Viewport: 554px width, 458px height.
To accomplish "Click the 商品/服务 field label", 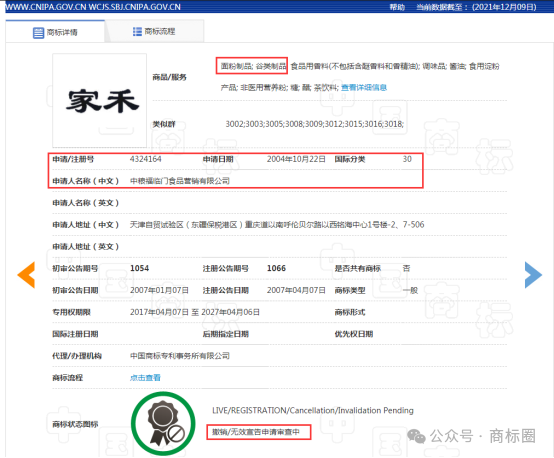I will click(169, 77).
